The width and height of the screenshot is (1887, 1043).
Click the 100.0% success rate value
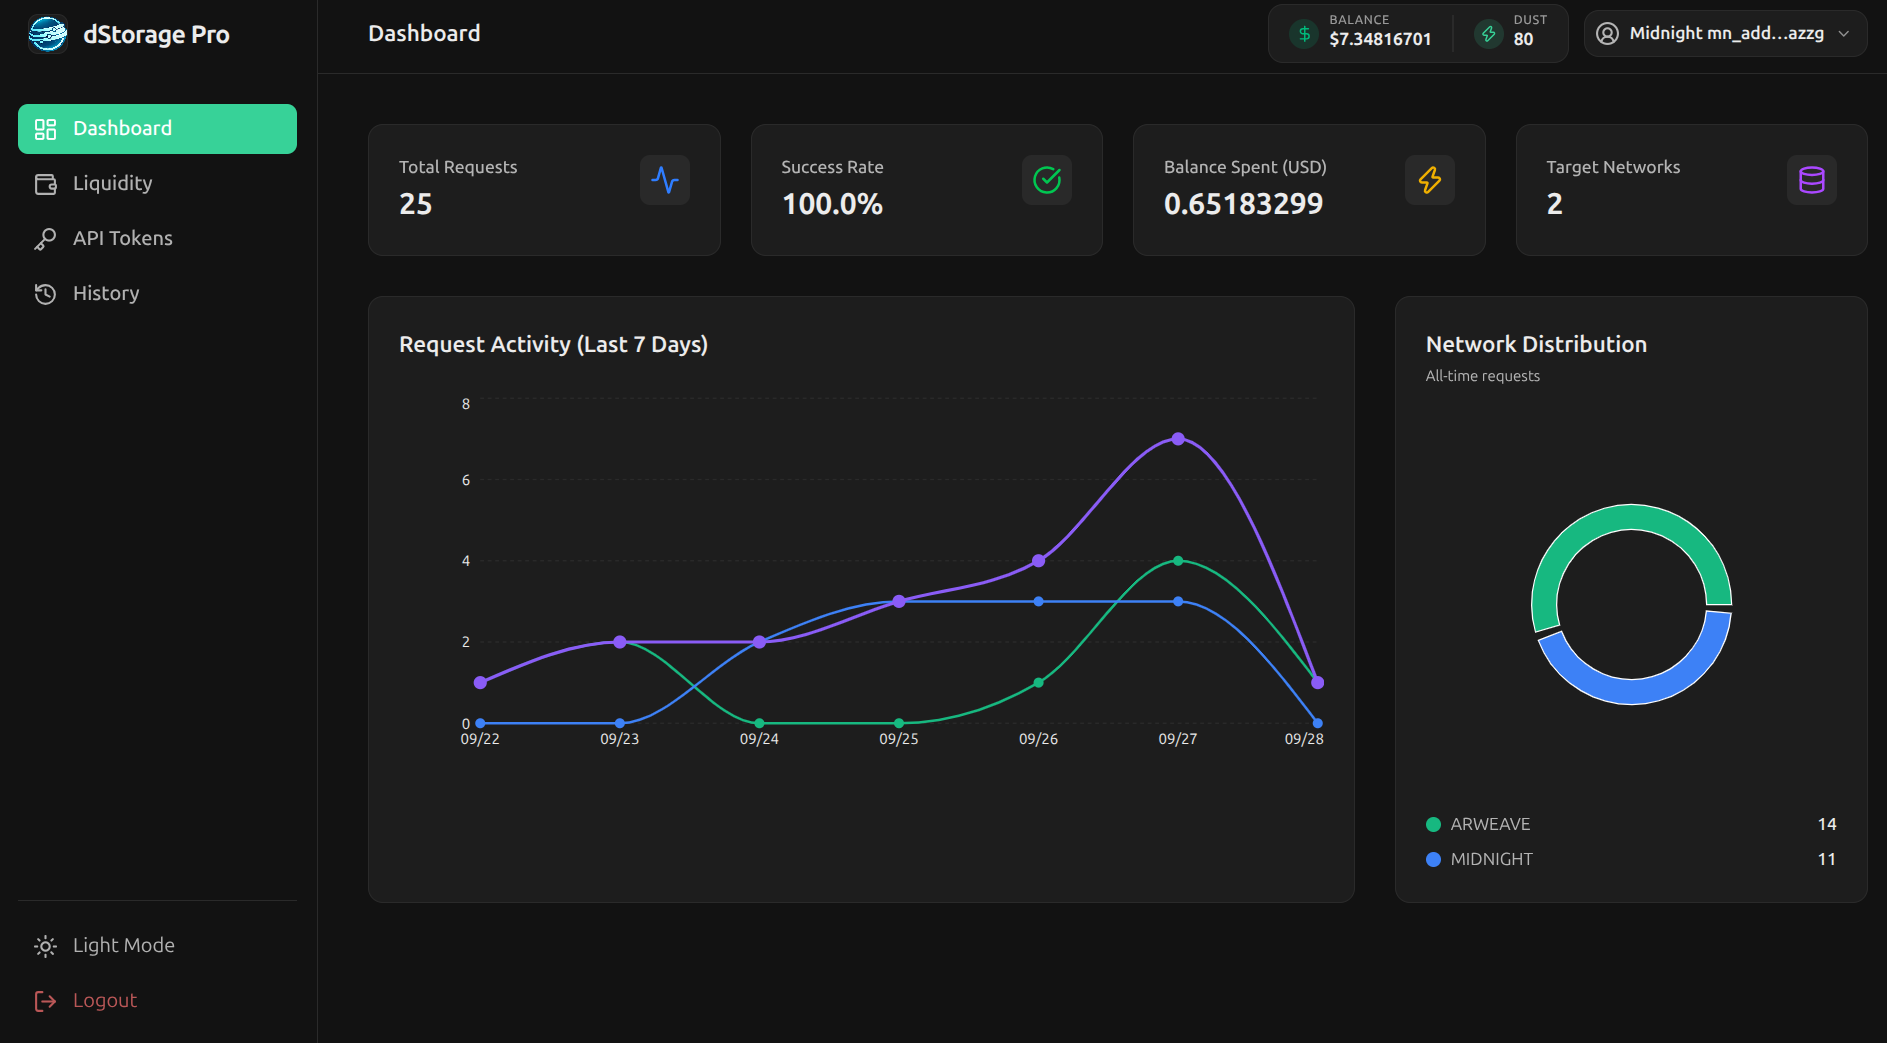832,204
